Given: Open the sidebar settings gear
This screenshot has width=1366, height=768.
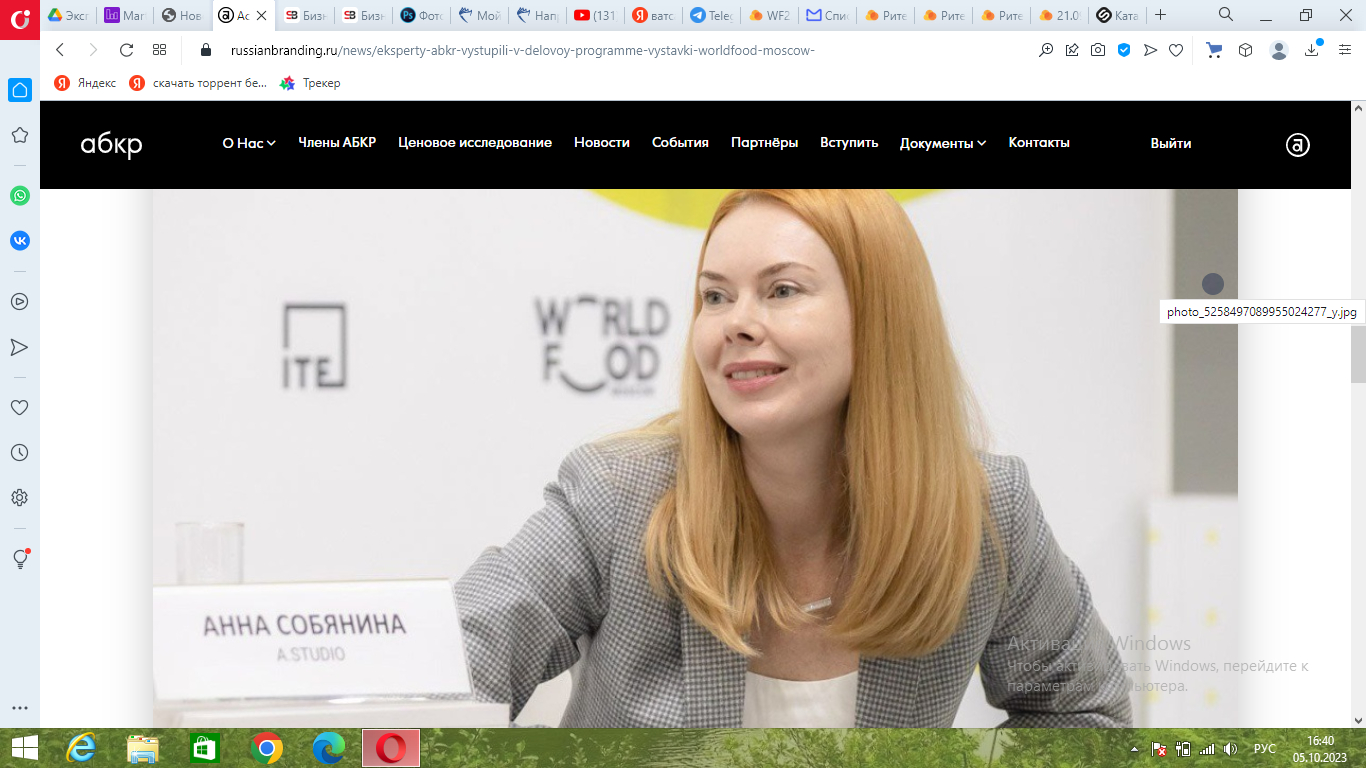Looking at the screenshot, I should pos(20,498).
